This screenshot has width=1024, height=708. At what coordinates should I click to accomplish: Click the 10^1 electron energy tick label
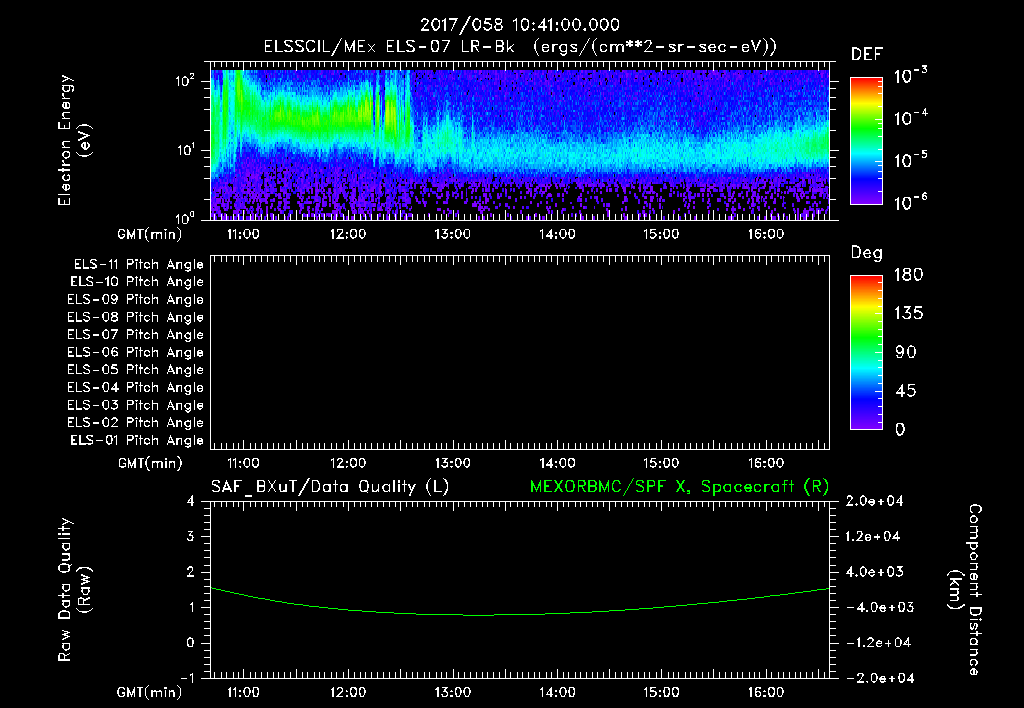pyautogui.click(x=185, y=150)
